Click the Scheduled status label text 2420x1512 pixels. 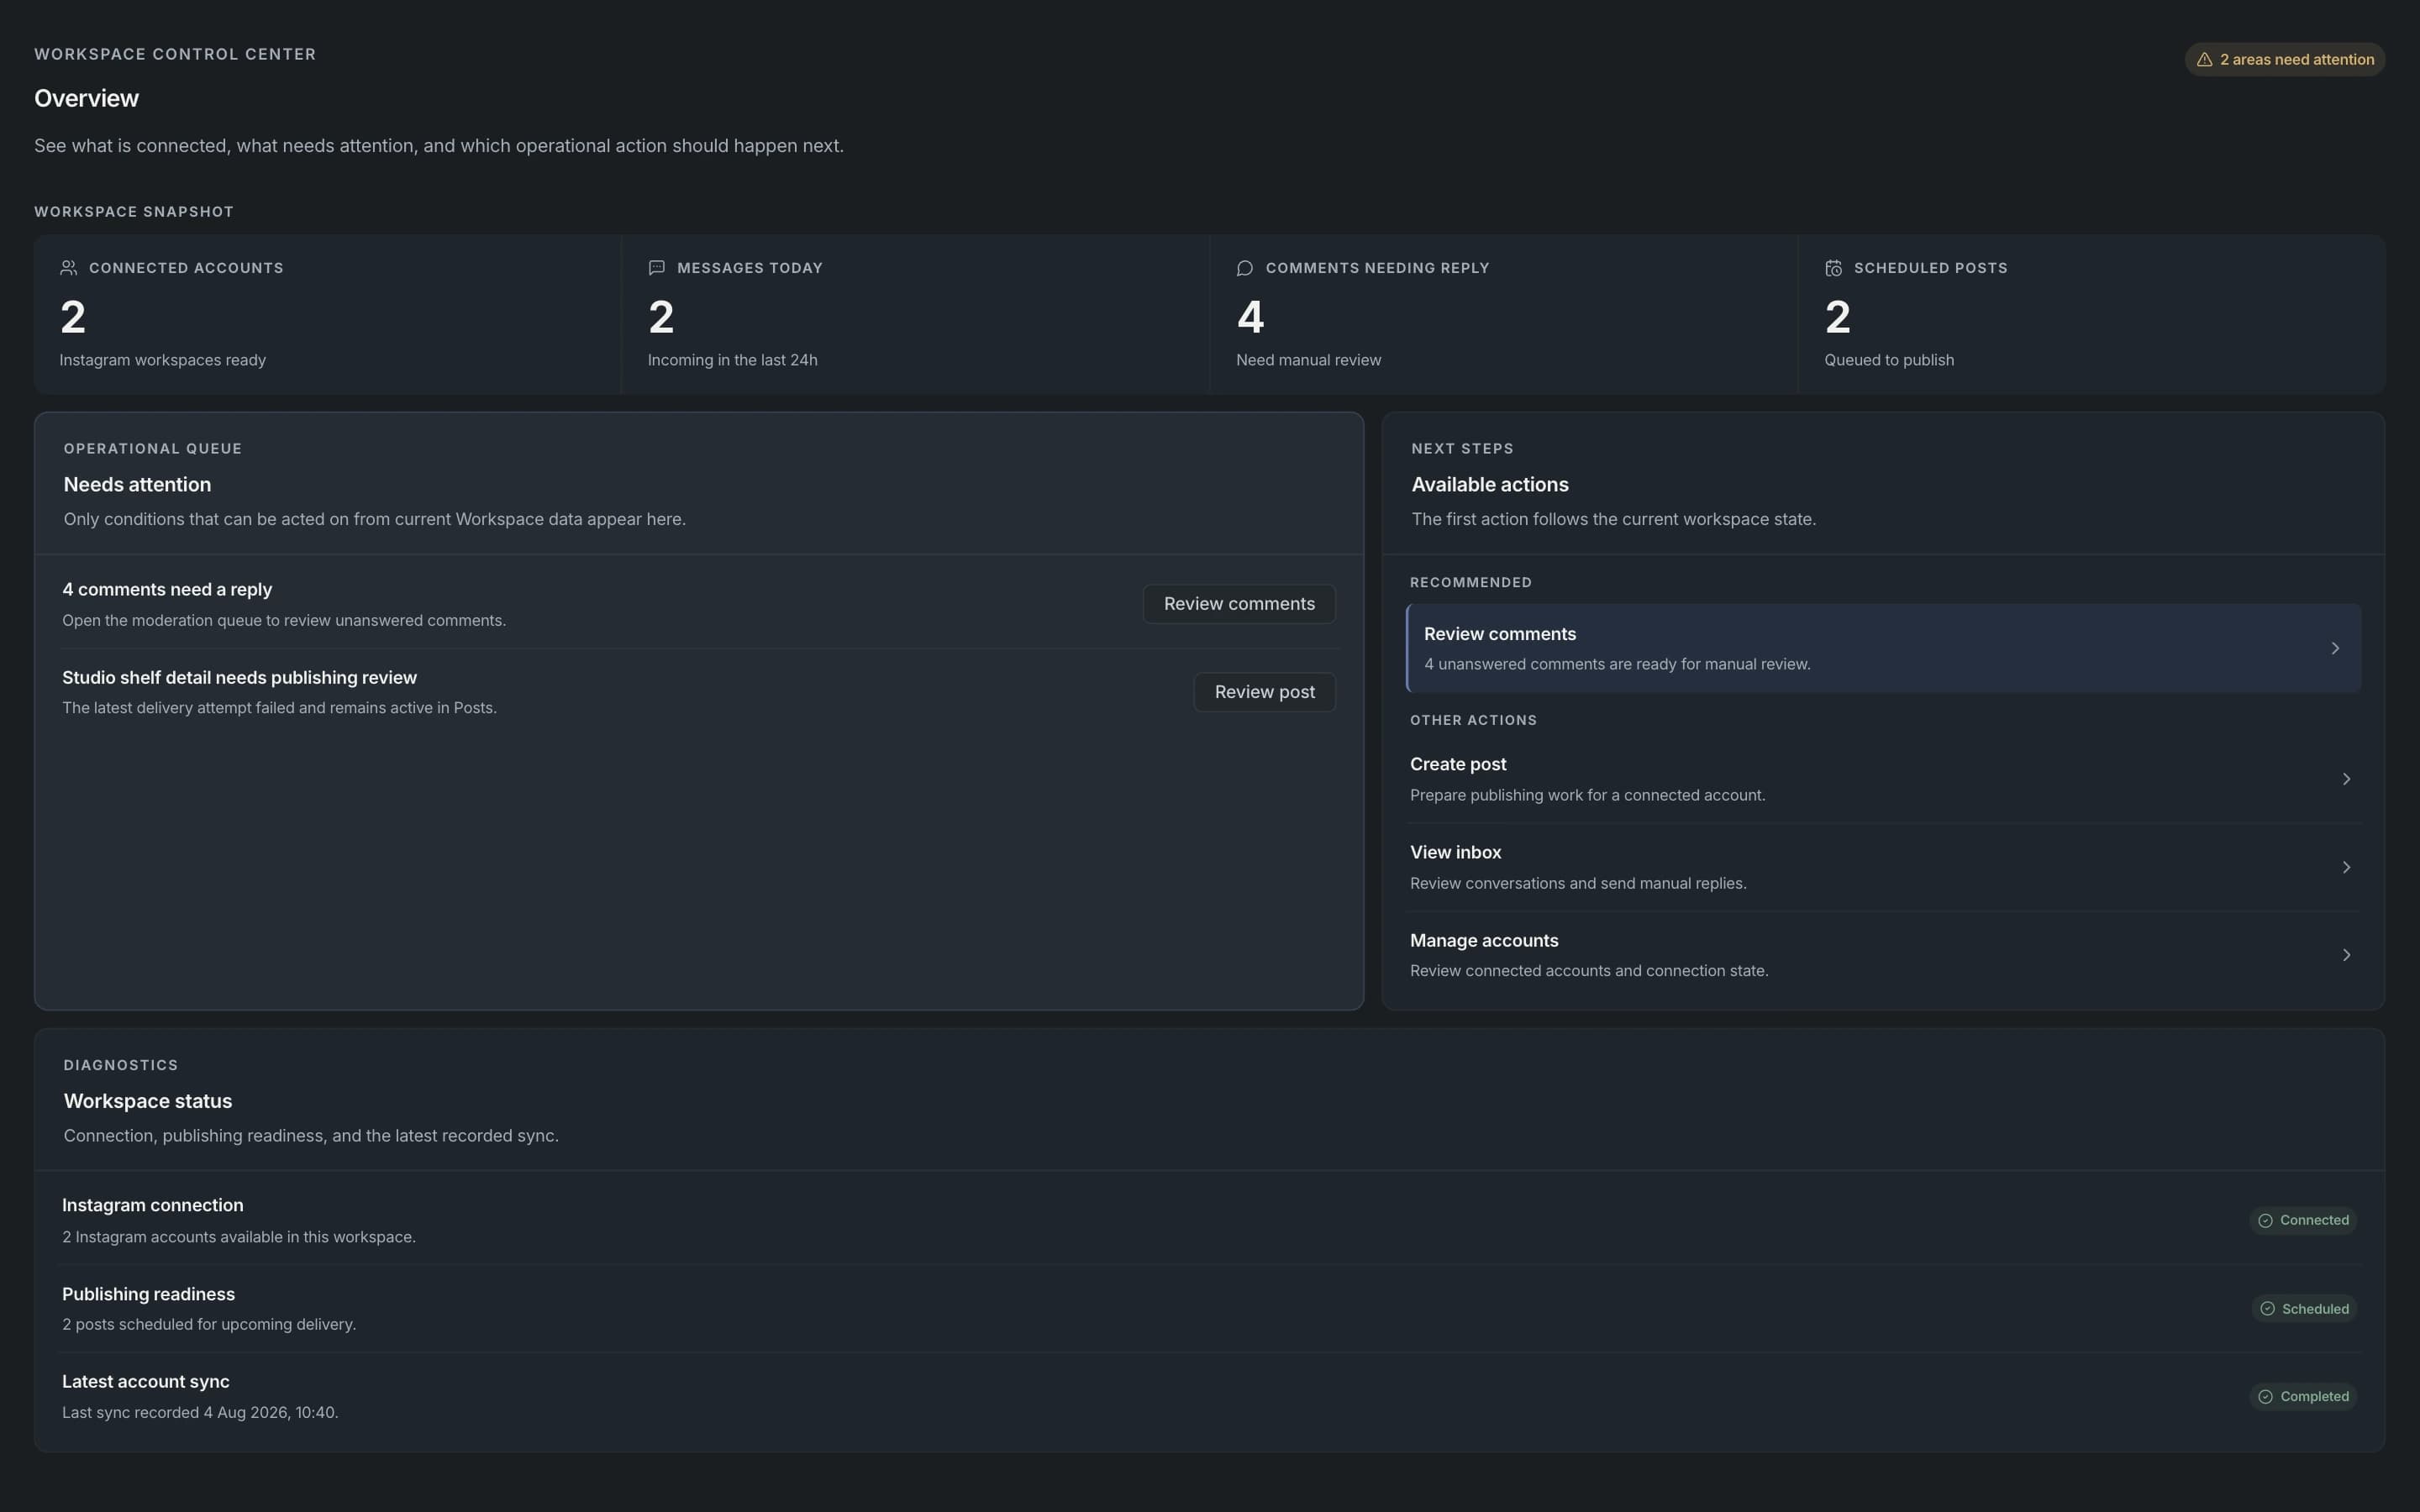[2315, 1309]
